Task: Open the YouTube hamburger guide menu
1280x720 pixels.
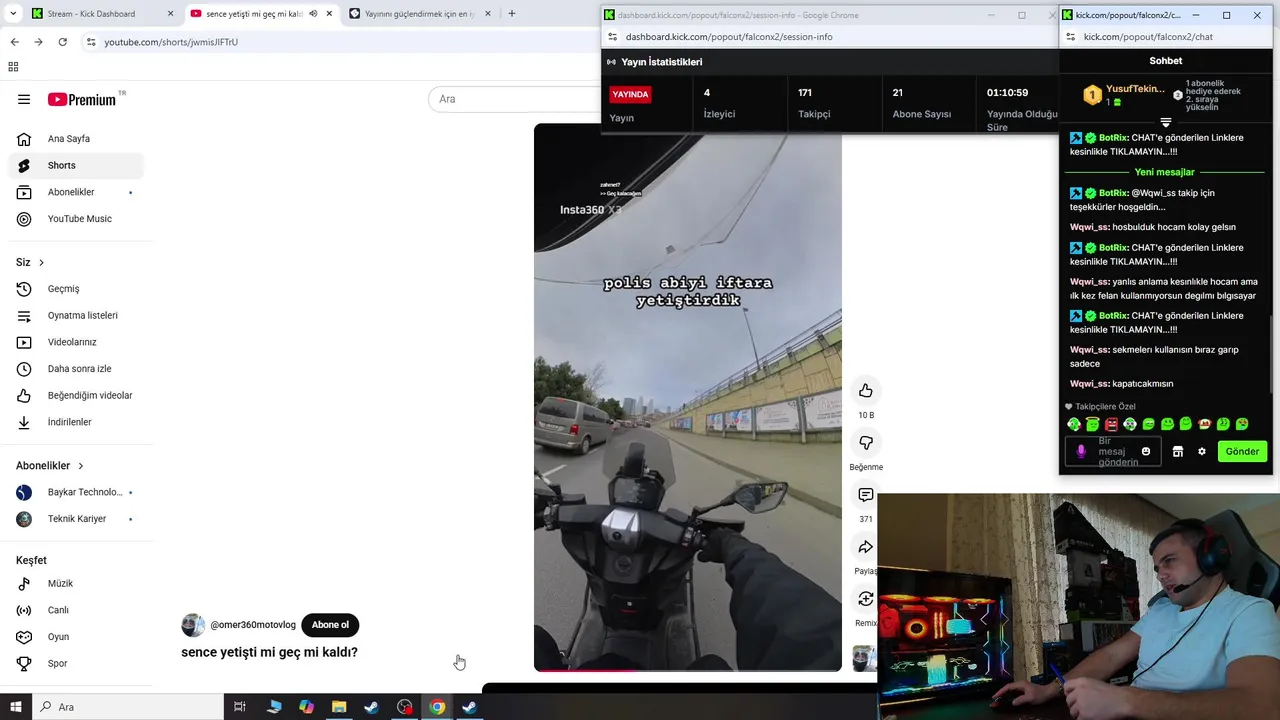Action: pyautogui.click(x=24, y=99)
